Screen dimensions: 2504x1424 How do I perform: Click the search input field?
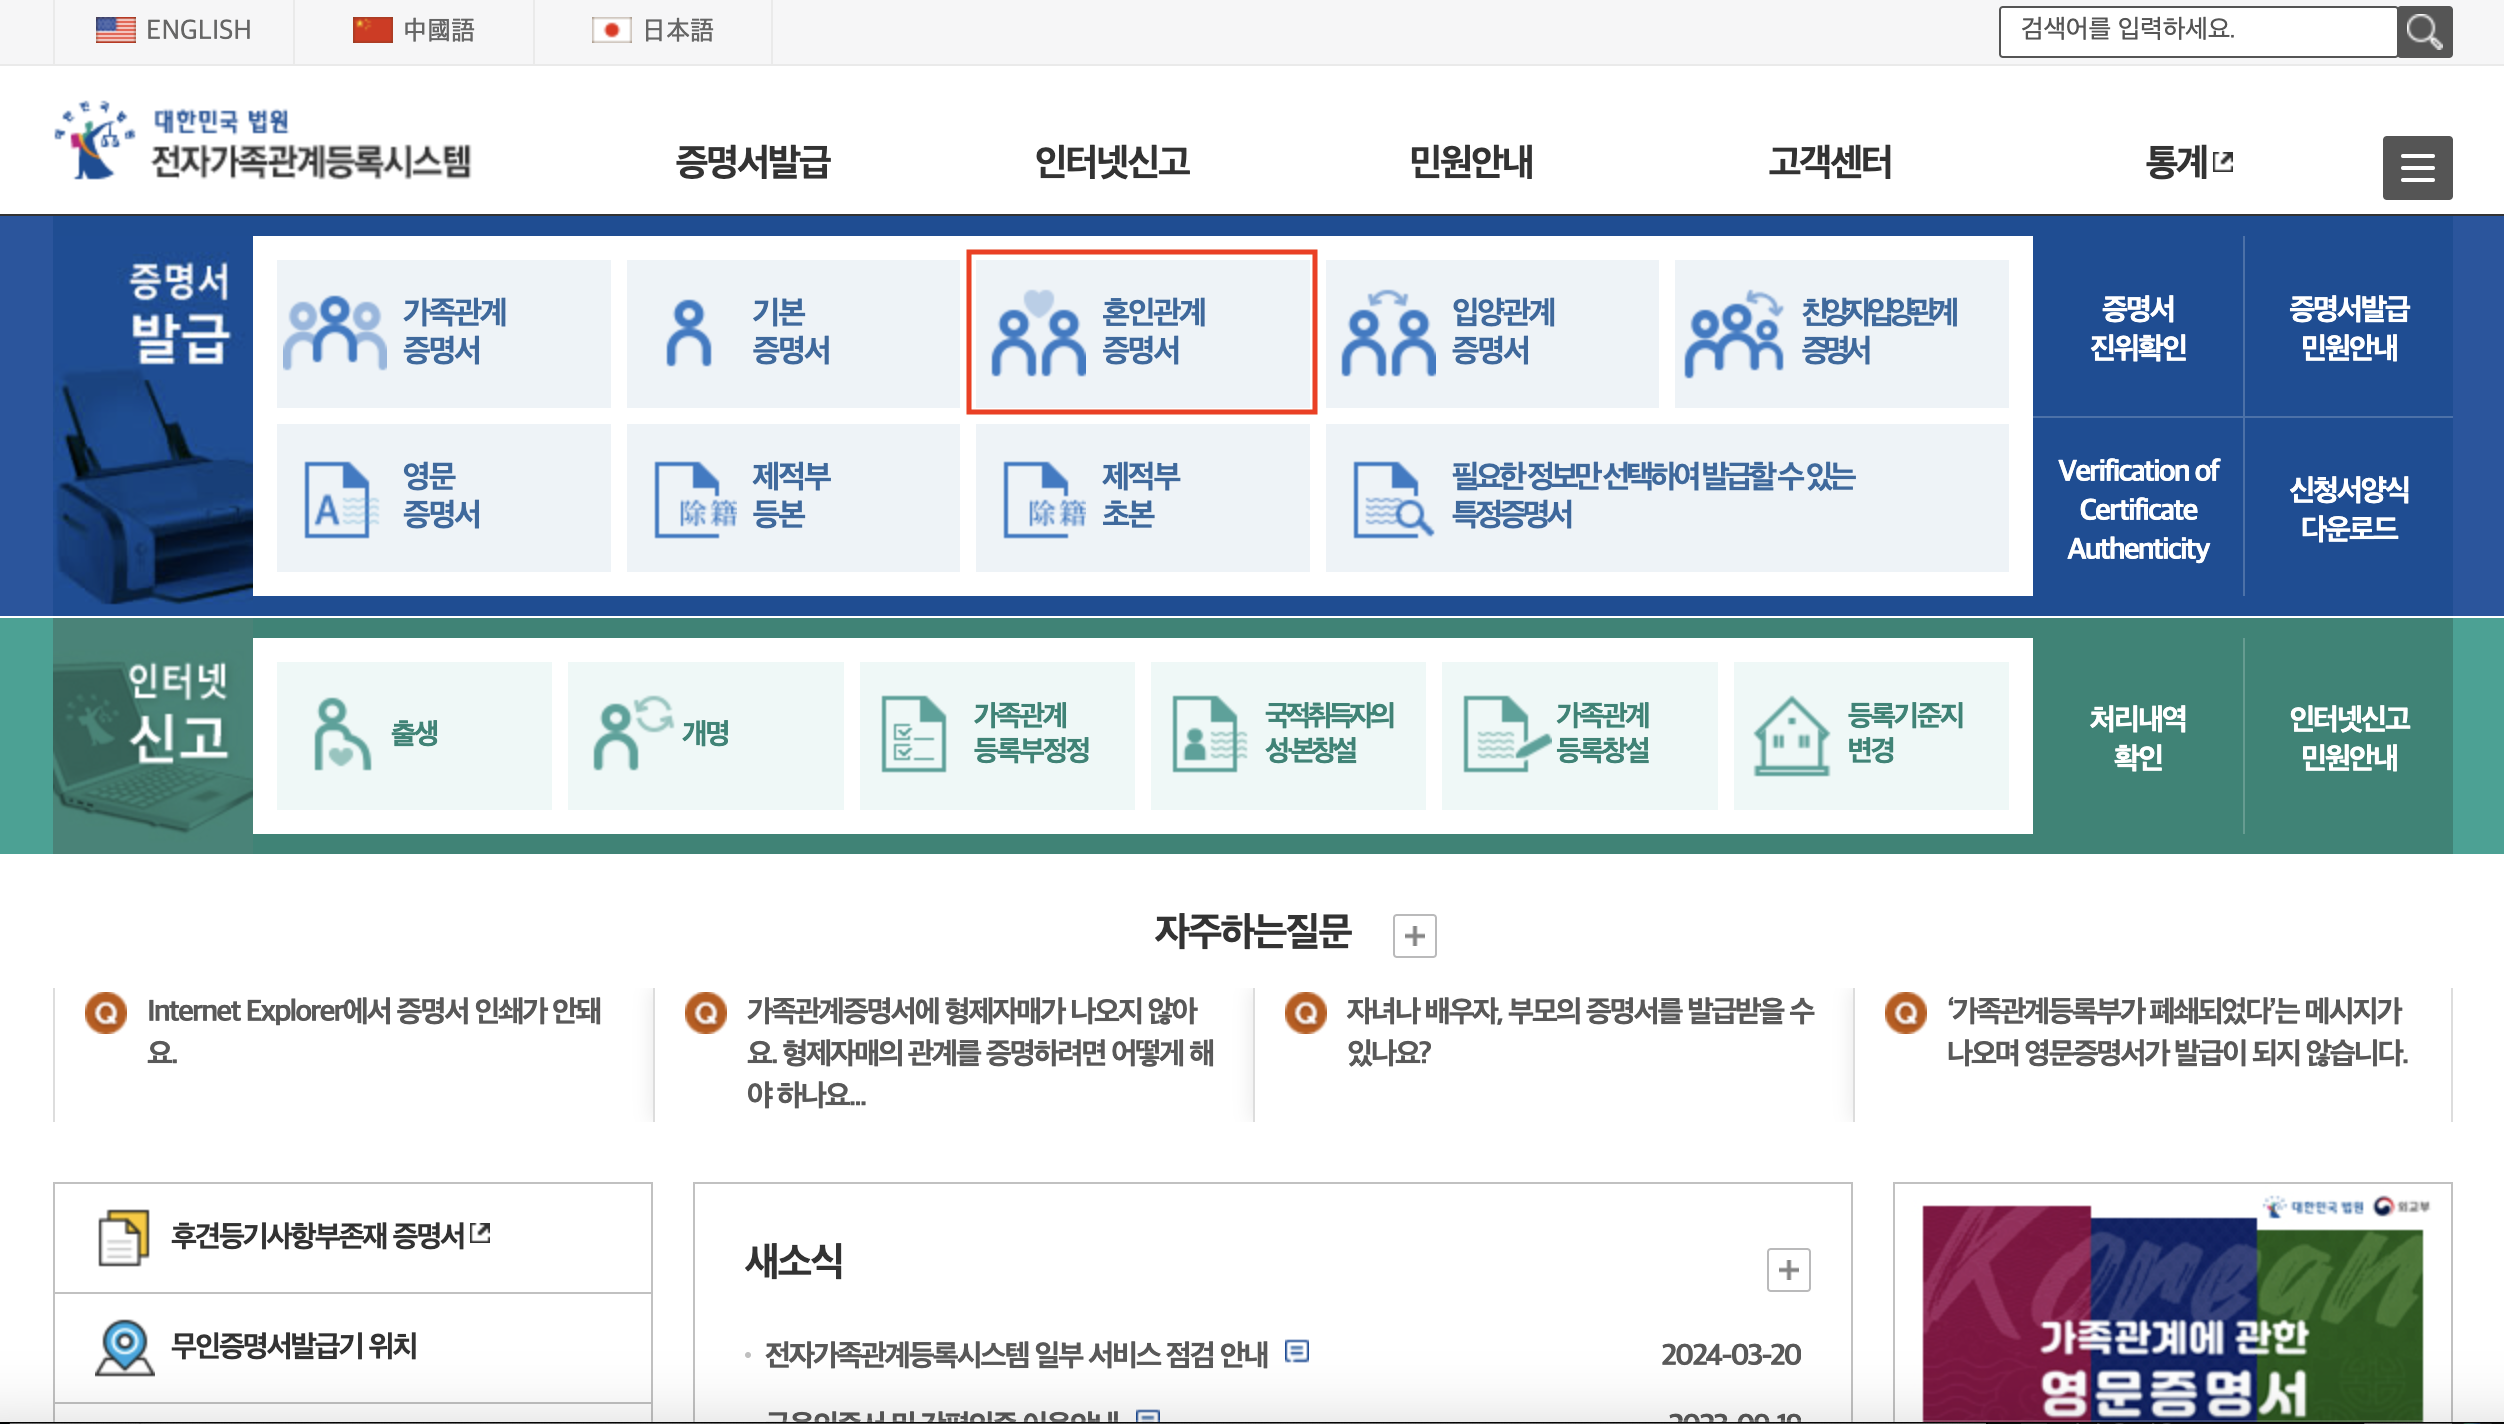coord(2195,31)
